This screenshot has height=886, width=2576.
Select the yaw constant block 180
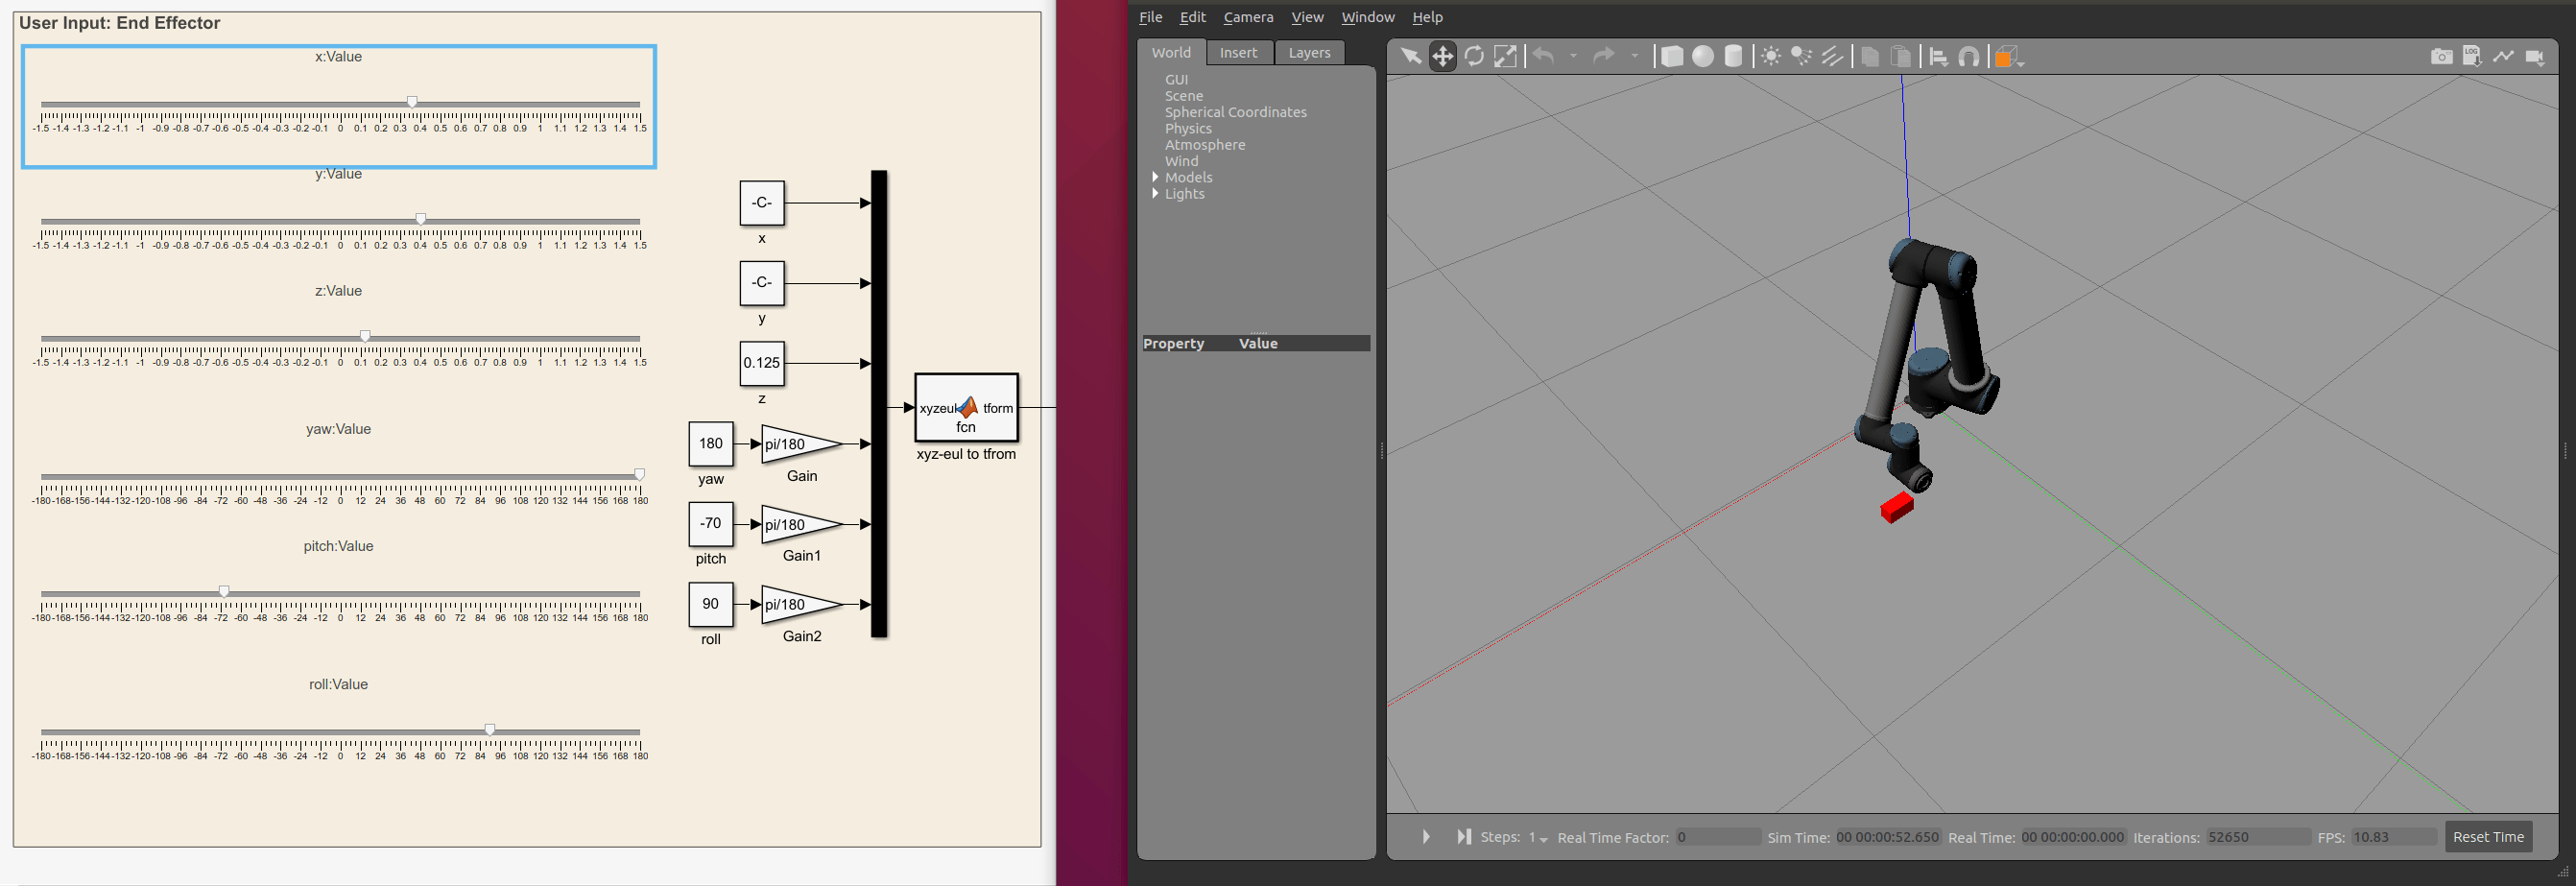point(711,444)
